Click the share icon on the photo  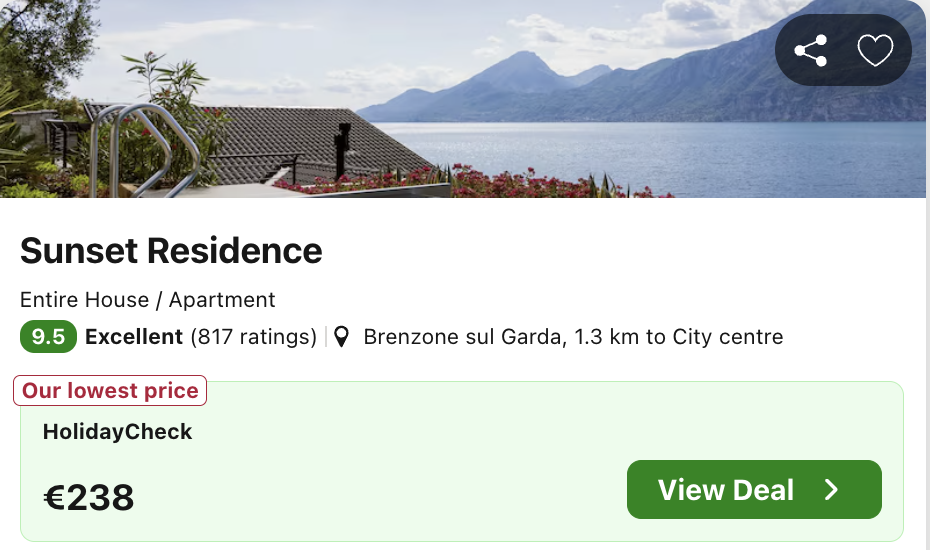pyautogui.click(x=811, y=50)
